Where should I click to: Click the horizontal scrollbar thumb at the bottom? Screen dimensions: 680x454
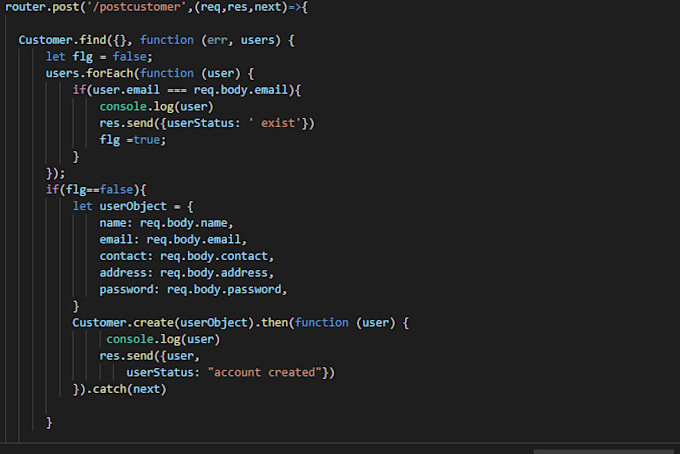click(603, 451)
